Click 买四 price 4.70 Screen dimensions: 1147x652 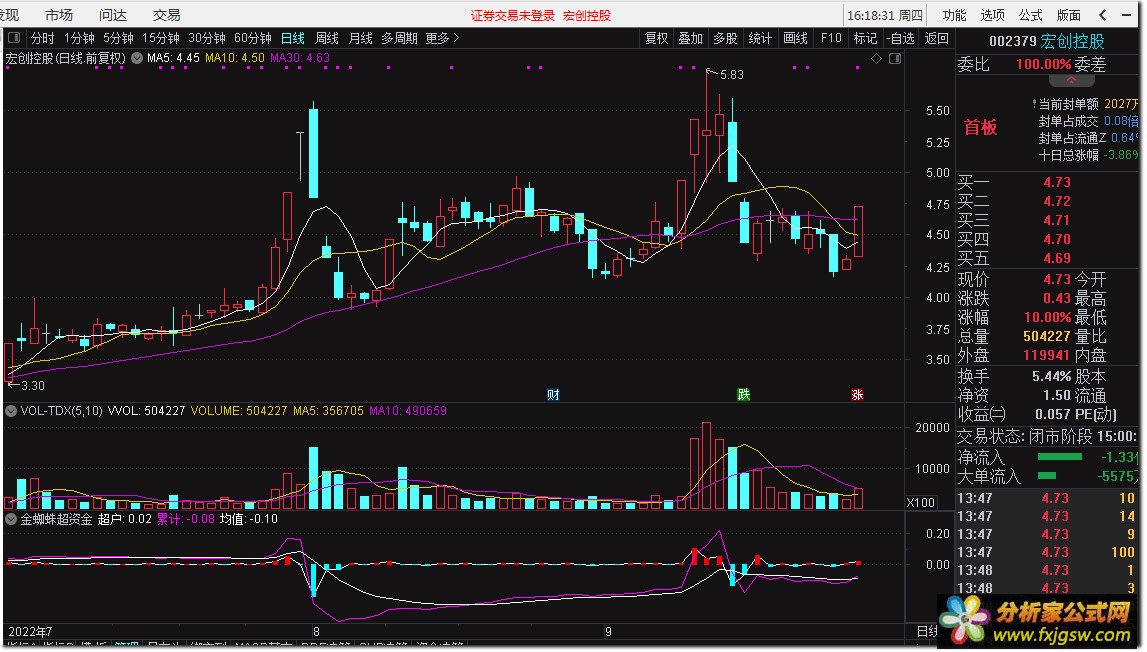tap(1057, 239)
